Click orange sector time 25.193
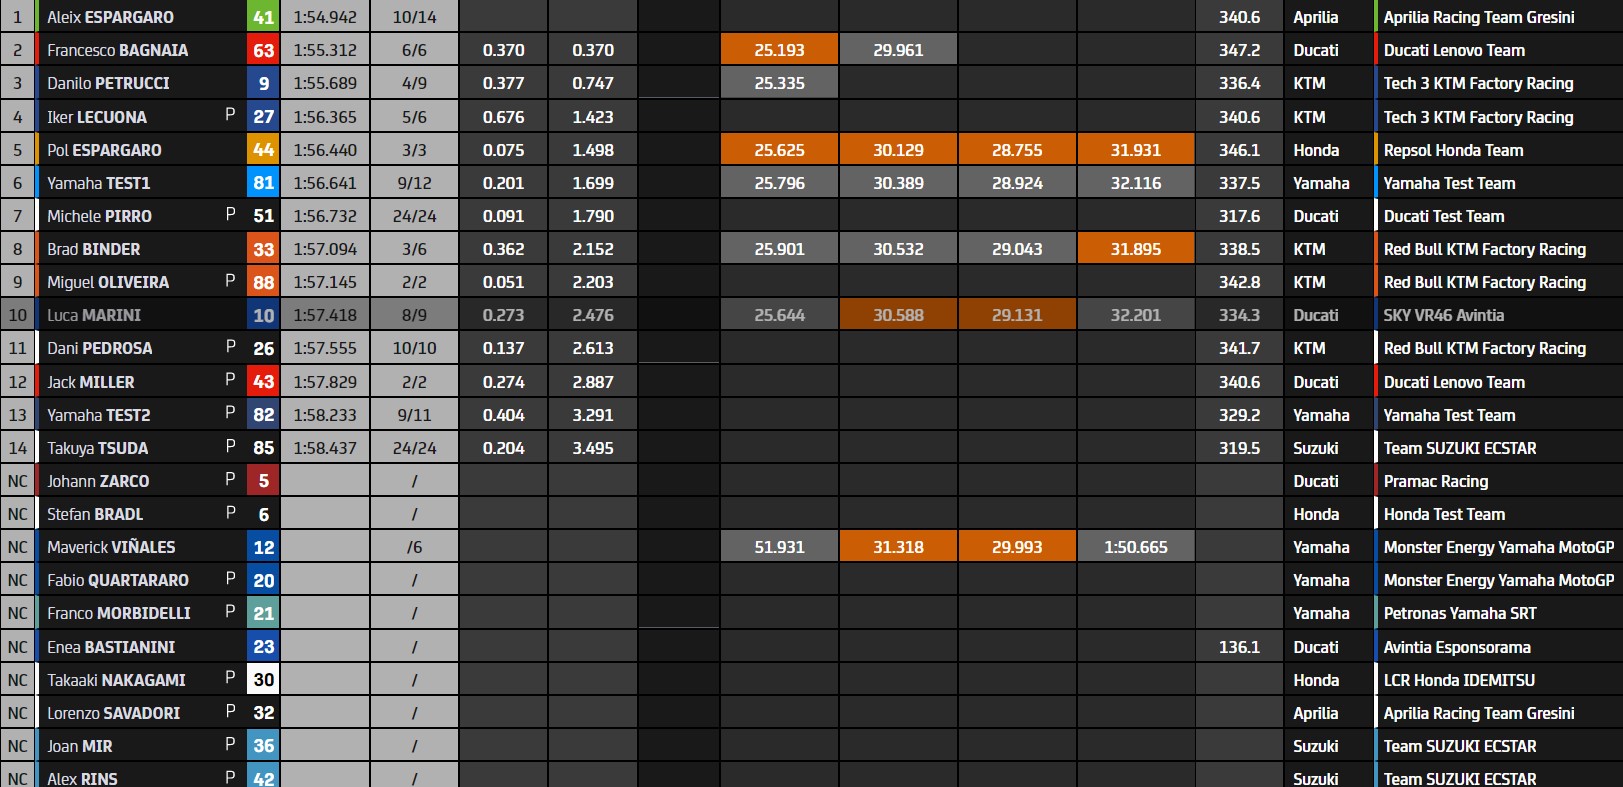The image size is (1623, 787). click(x=779, y=50)
